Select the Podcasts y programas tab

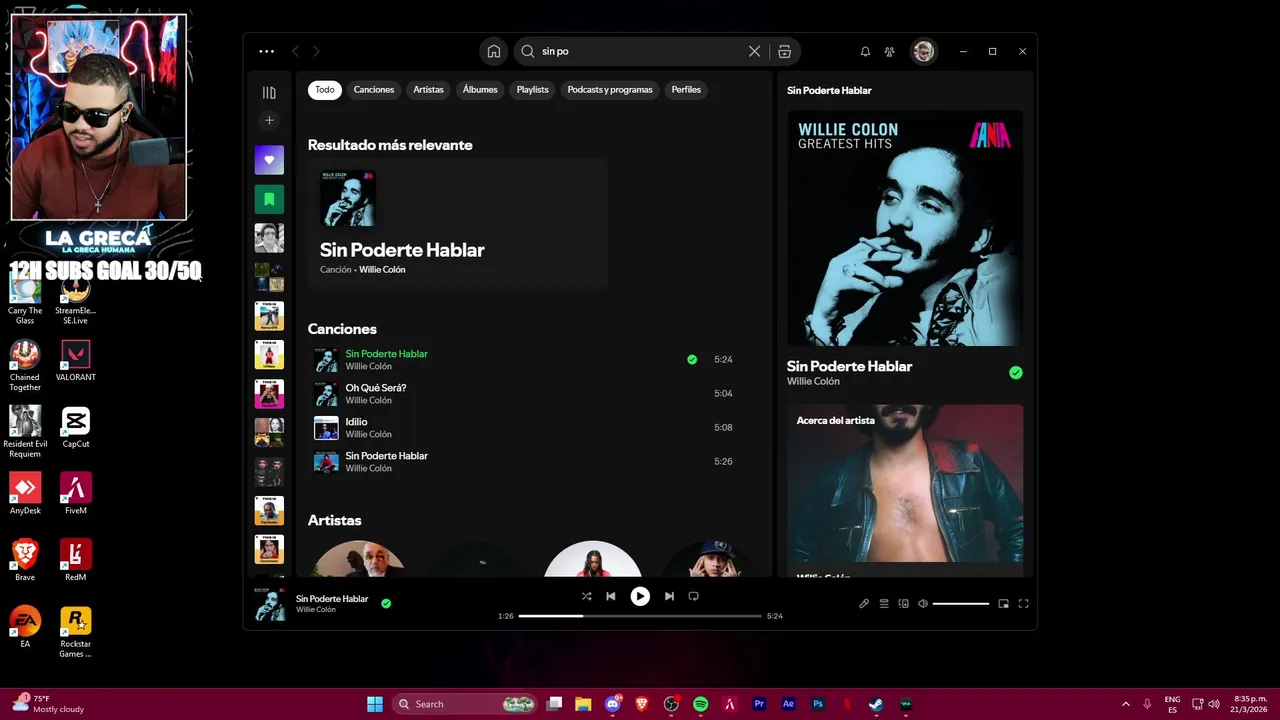tap(610, 90)
